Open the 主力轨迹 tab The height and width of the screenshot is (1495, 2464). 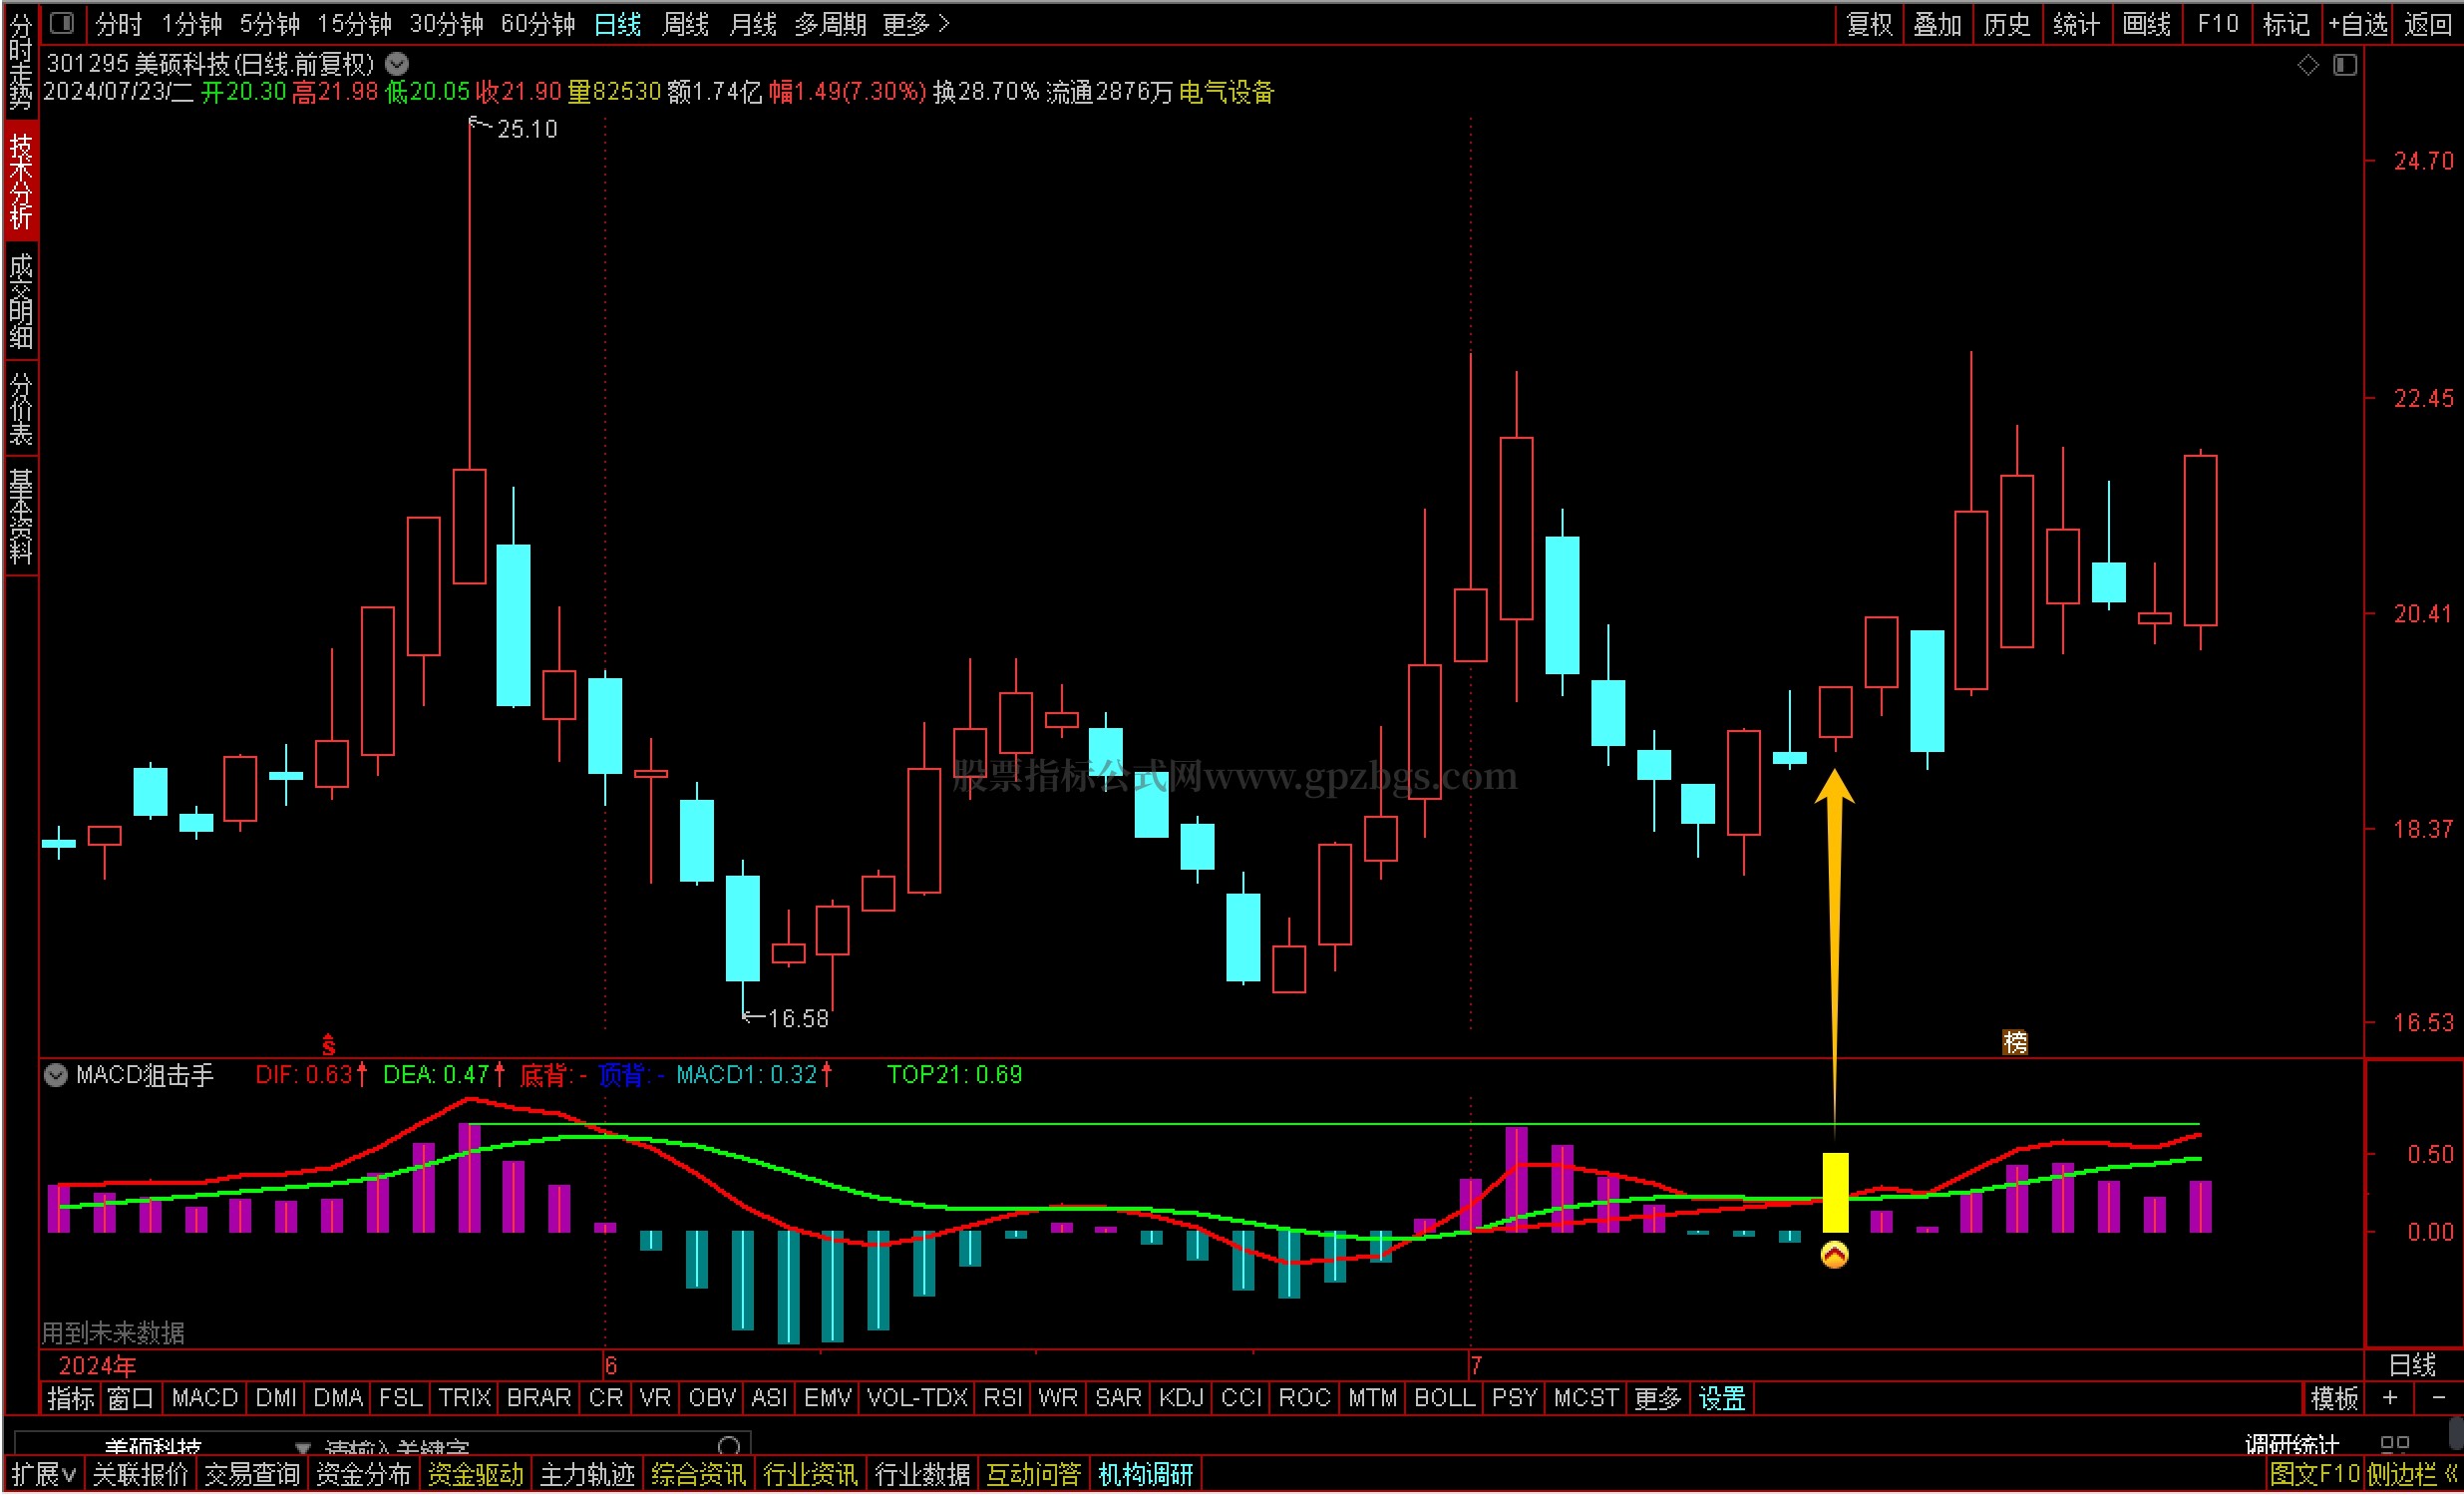[x=587, y=1474]
